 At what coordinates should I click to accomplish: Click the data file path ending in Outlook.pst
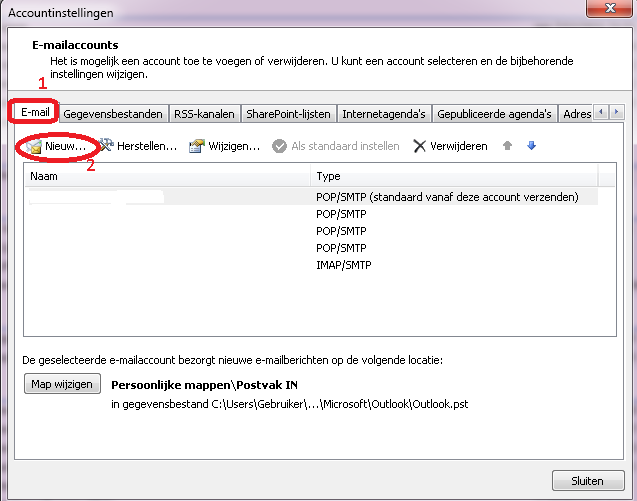pos(290,404)
